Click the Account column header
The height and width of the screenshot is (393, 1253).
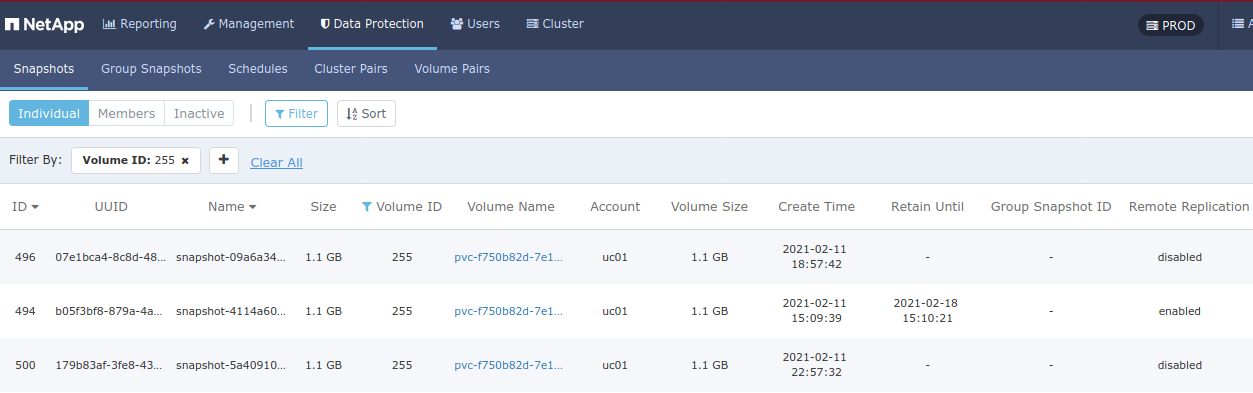point(615,207)
